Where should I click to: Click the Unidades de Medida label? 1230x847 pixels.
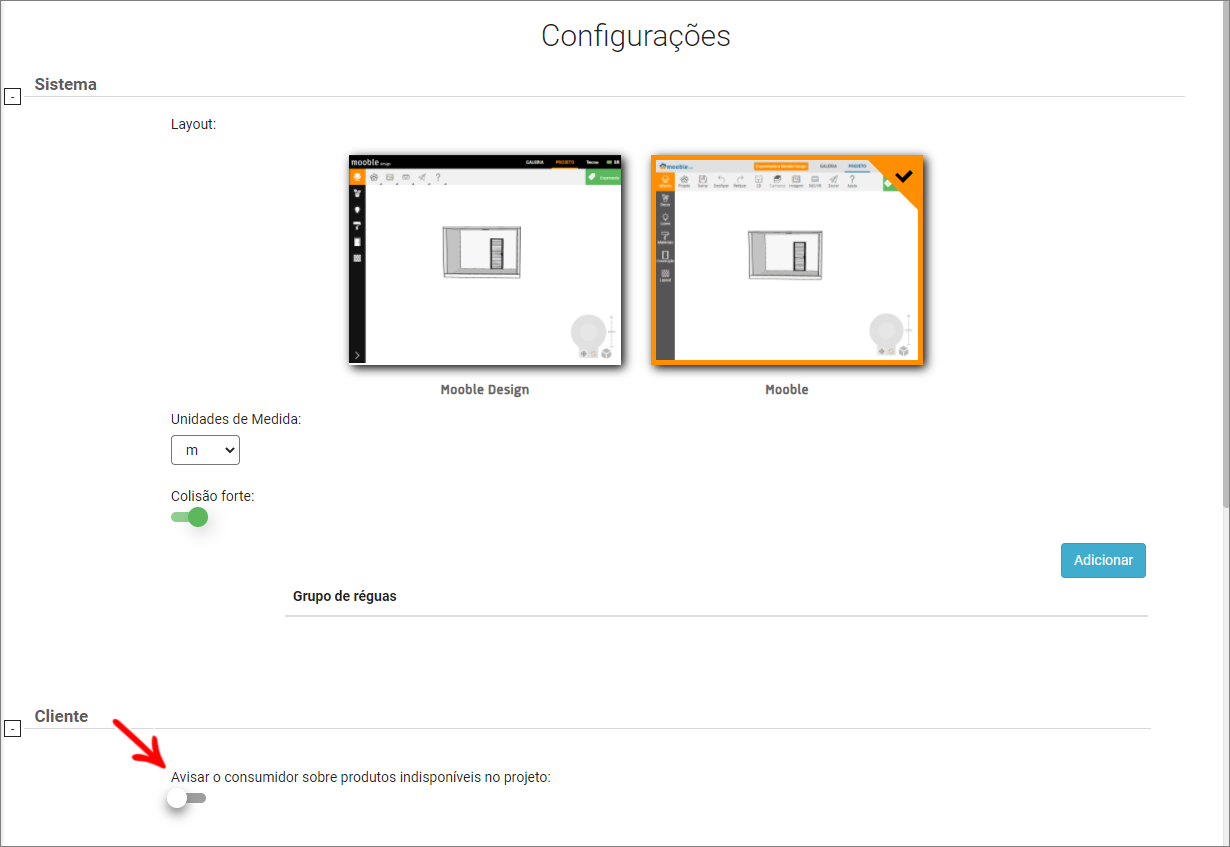(236, 419)
